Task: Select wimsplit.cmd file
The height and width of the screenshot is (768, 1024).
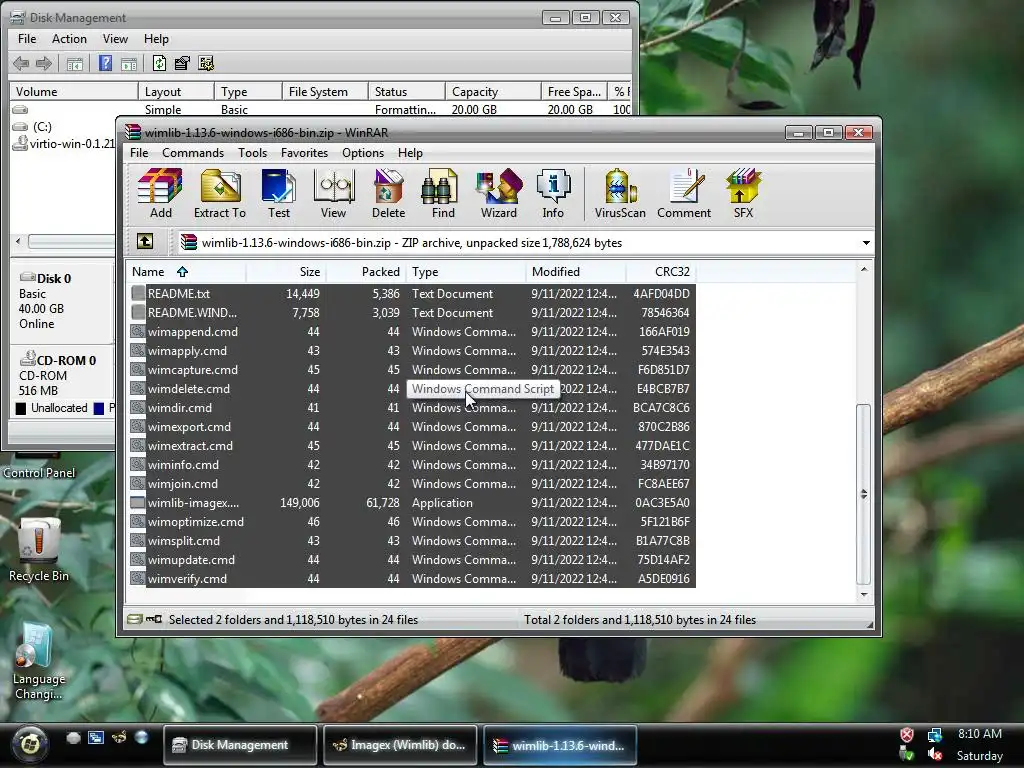Action: [412, 541]
